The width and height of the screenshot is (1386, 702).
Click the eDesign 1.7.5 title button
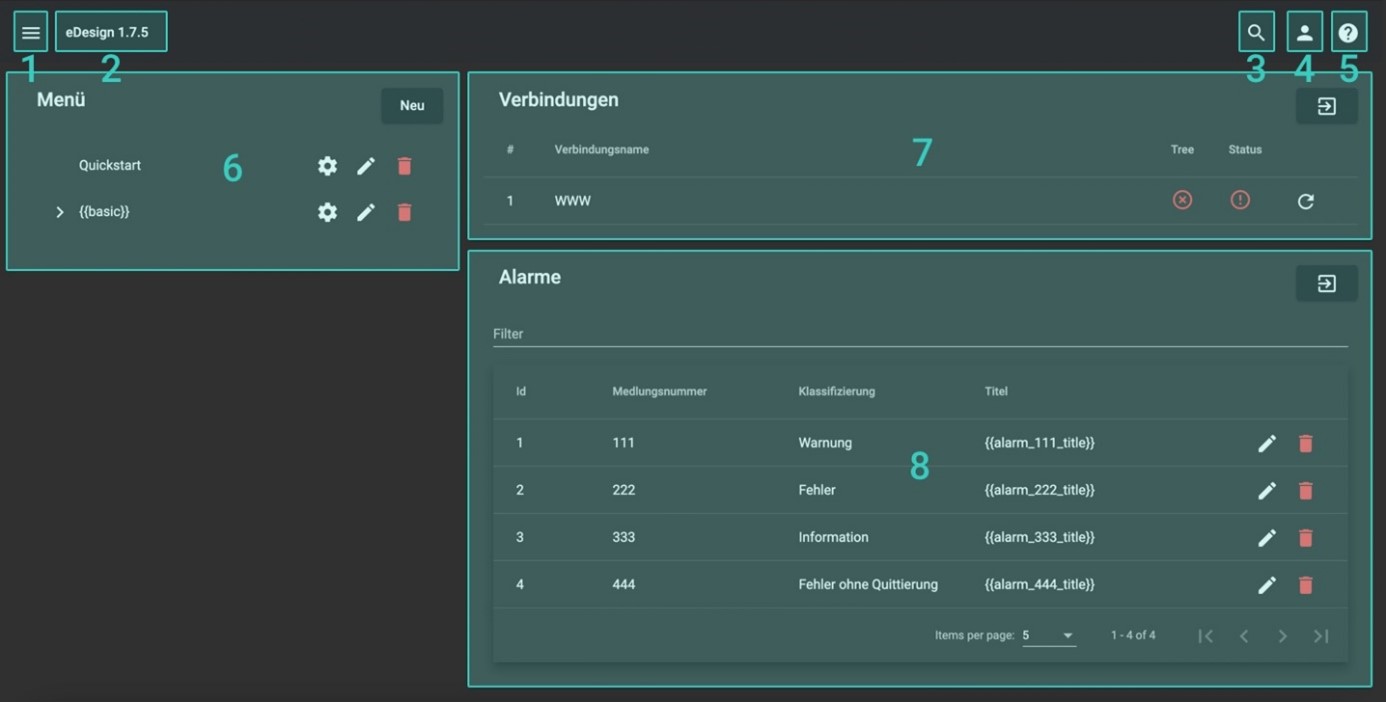pos(110,33)
